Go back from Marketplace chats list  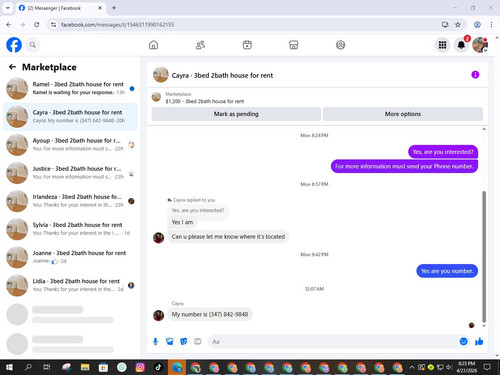(12, 67)
